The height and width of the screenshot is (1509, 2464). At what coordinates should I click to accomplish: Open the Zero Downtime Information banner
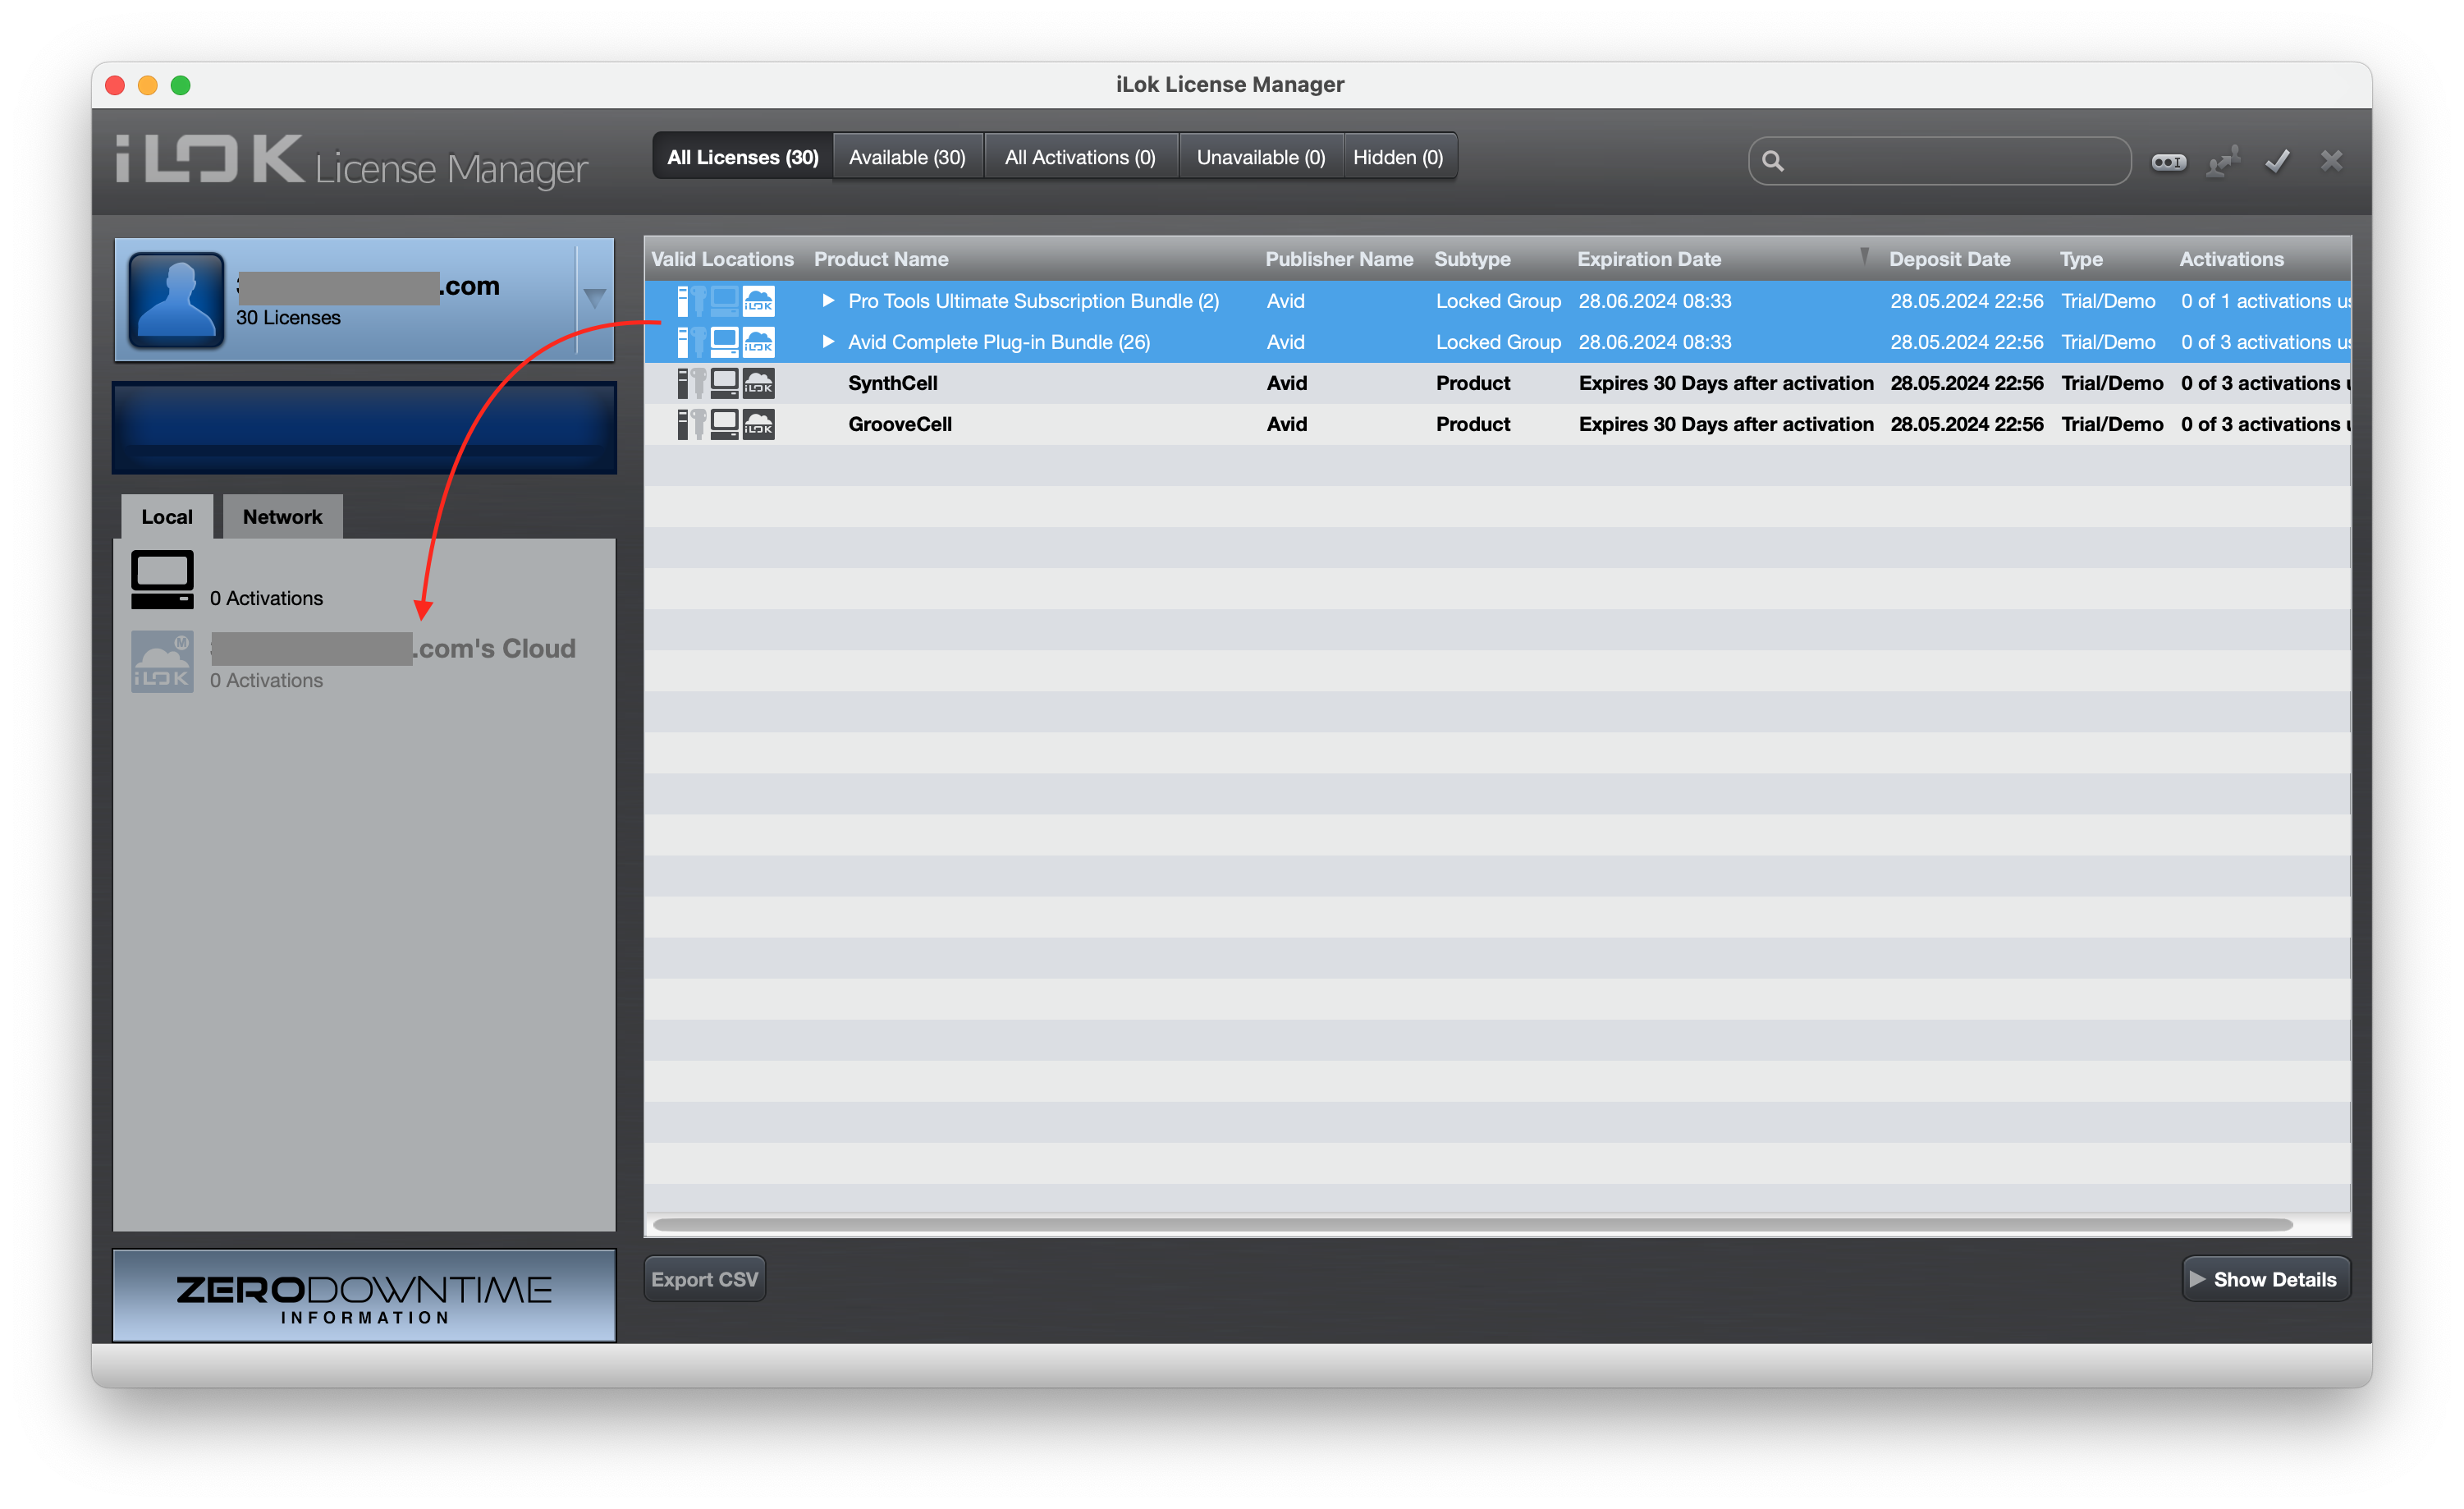click(364, 1296)
